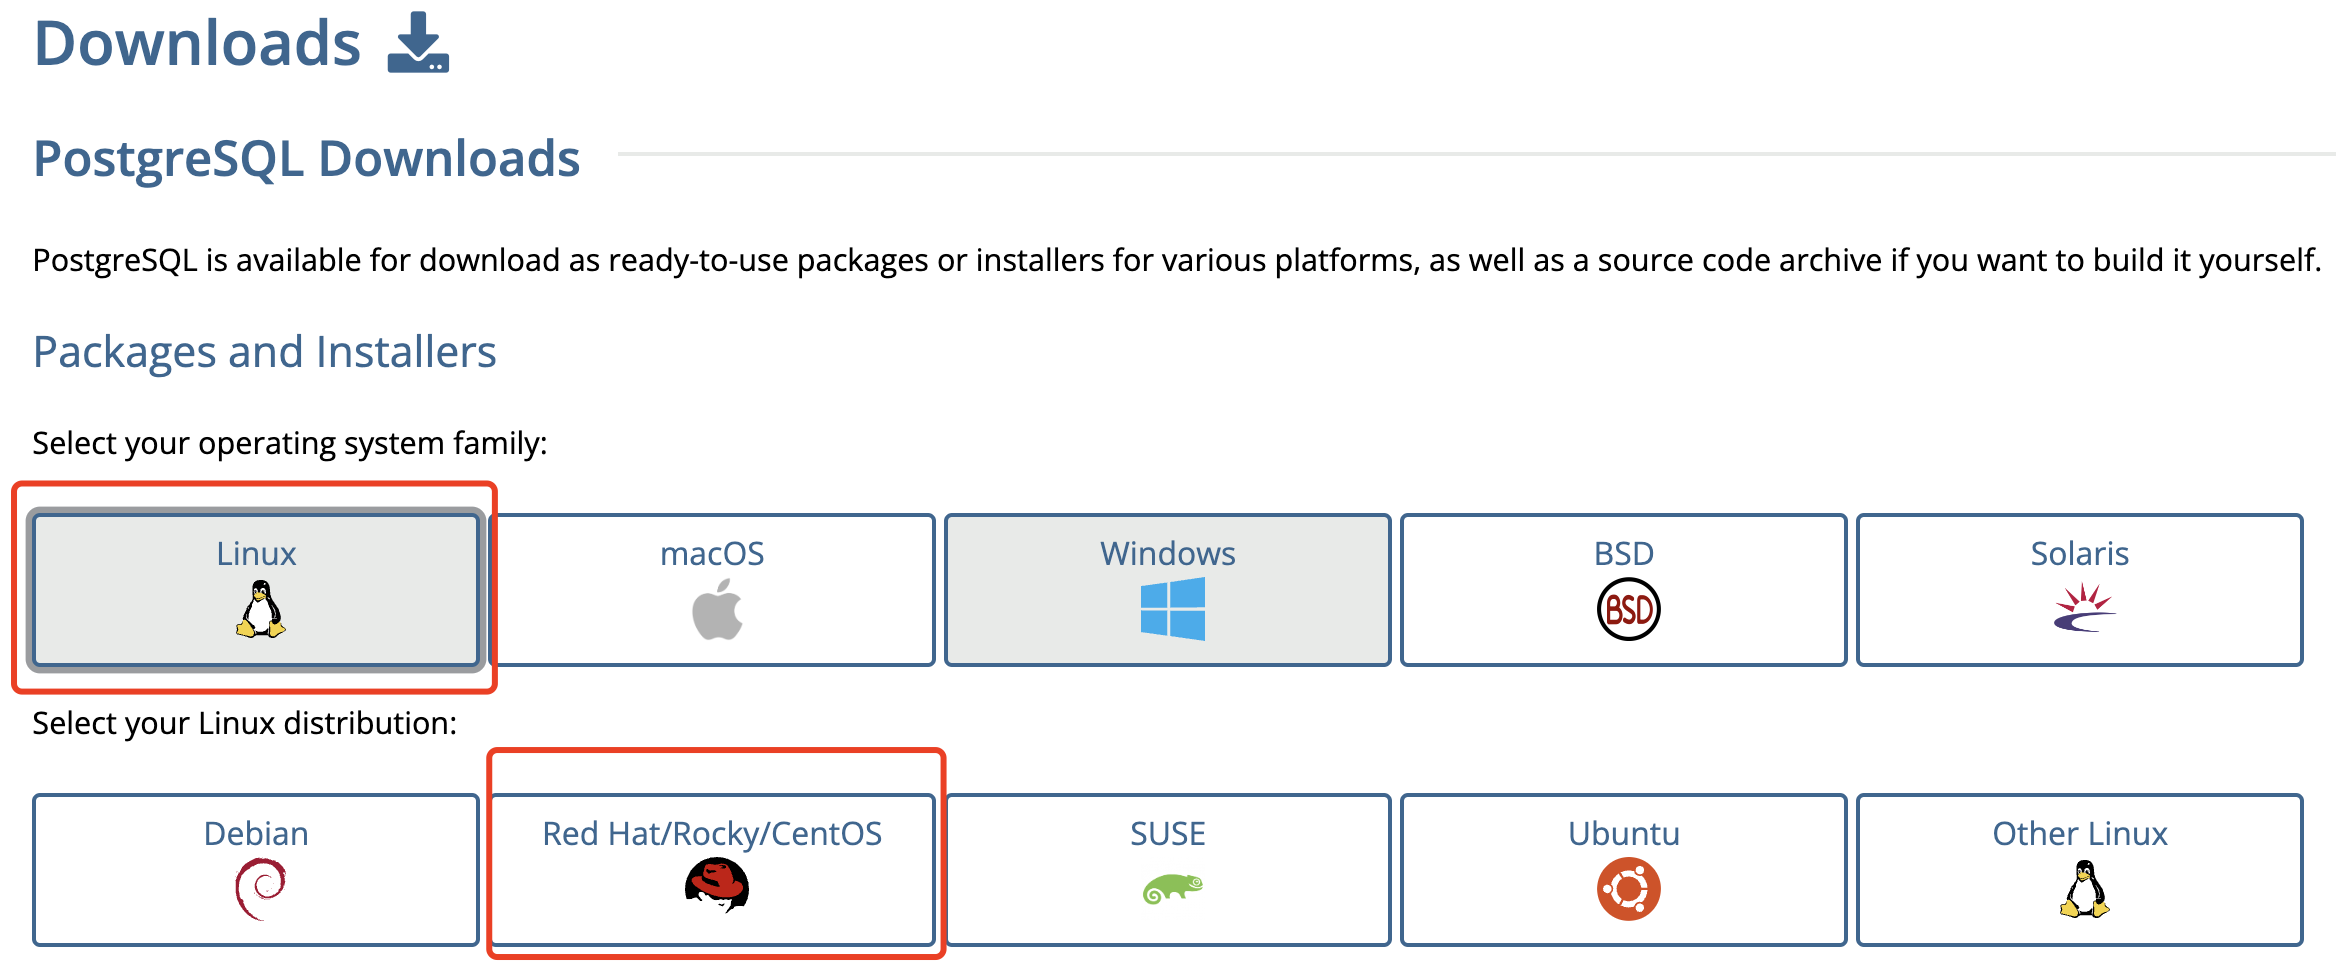Click the blue Windows logo
The width and height of the screenshot is (2336, 974).
(1172, 609)
